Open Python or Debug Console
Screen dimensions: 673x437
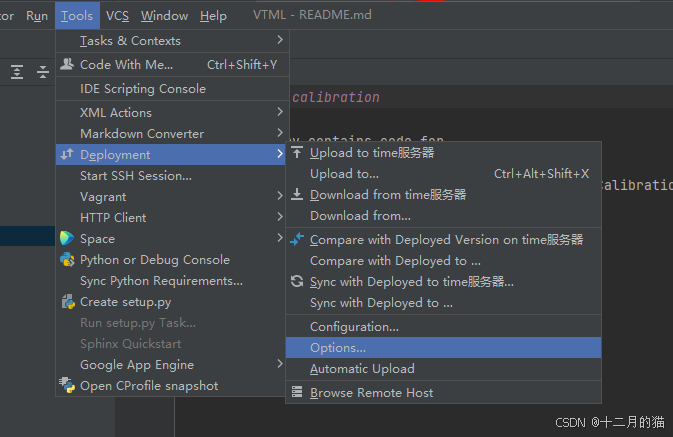point(171,260)
